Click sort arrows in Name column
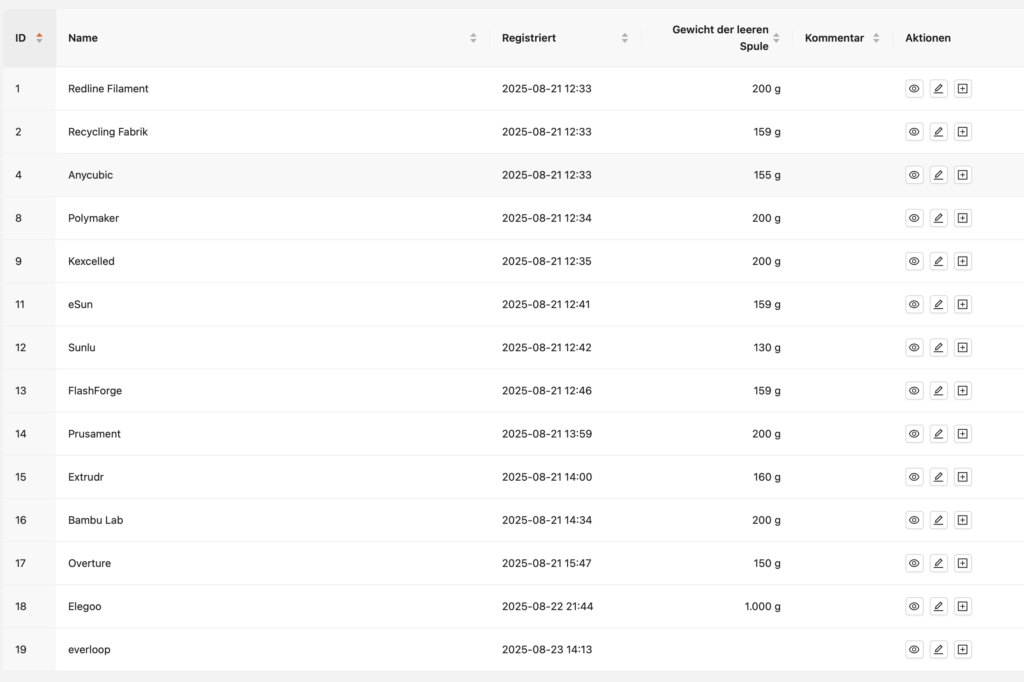Screen dimensions: 1024x682 [473, 38]
